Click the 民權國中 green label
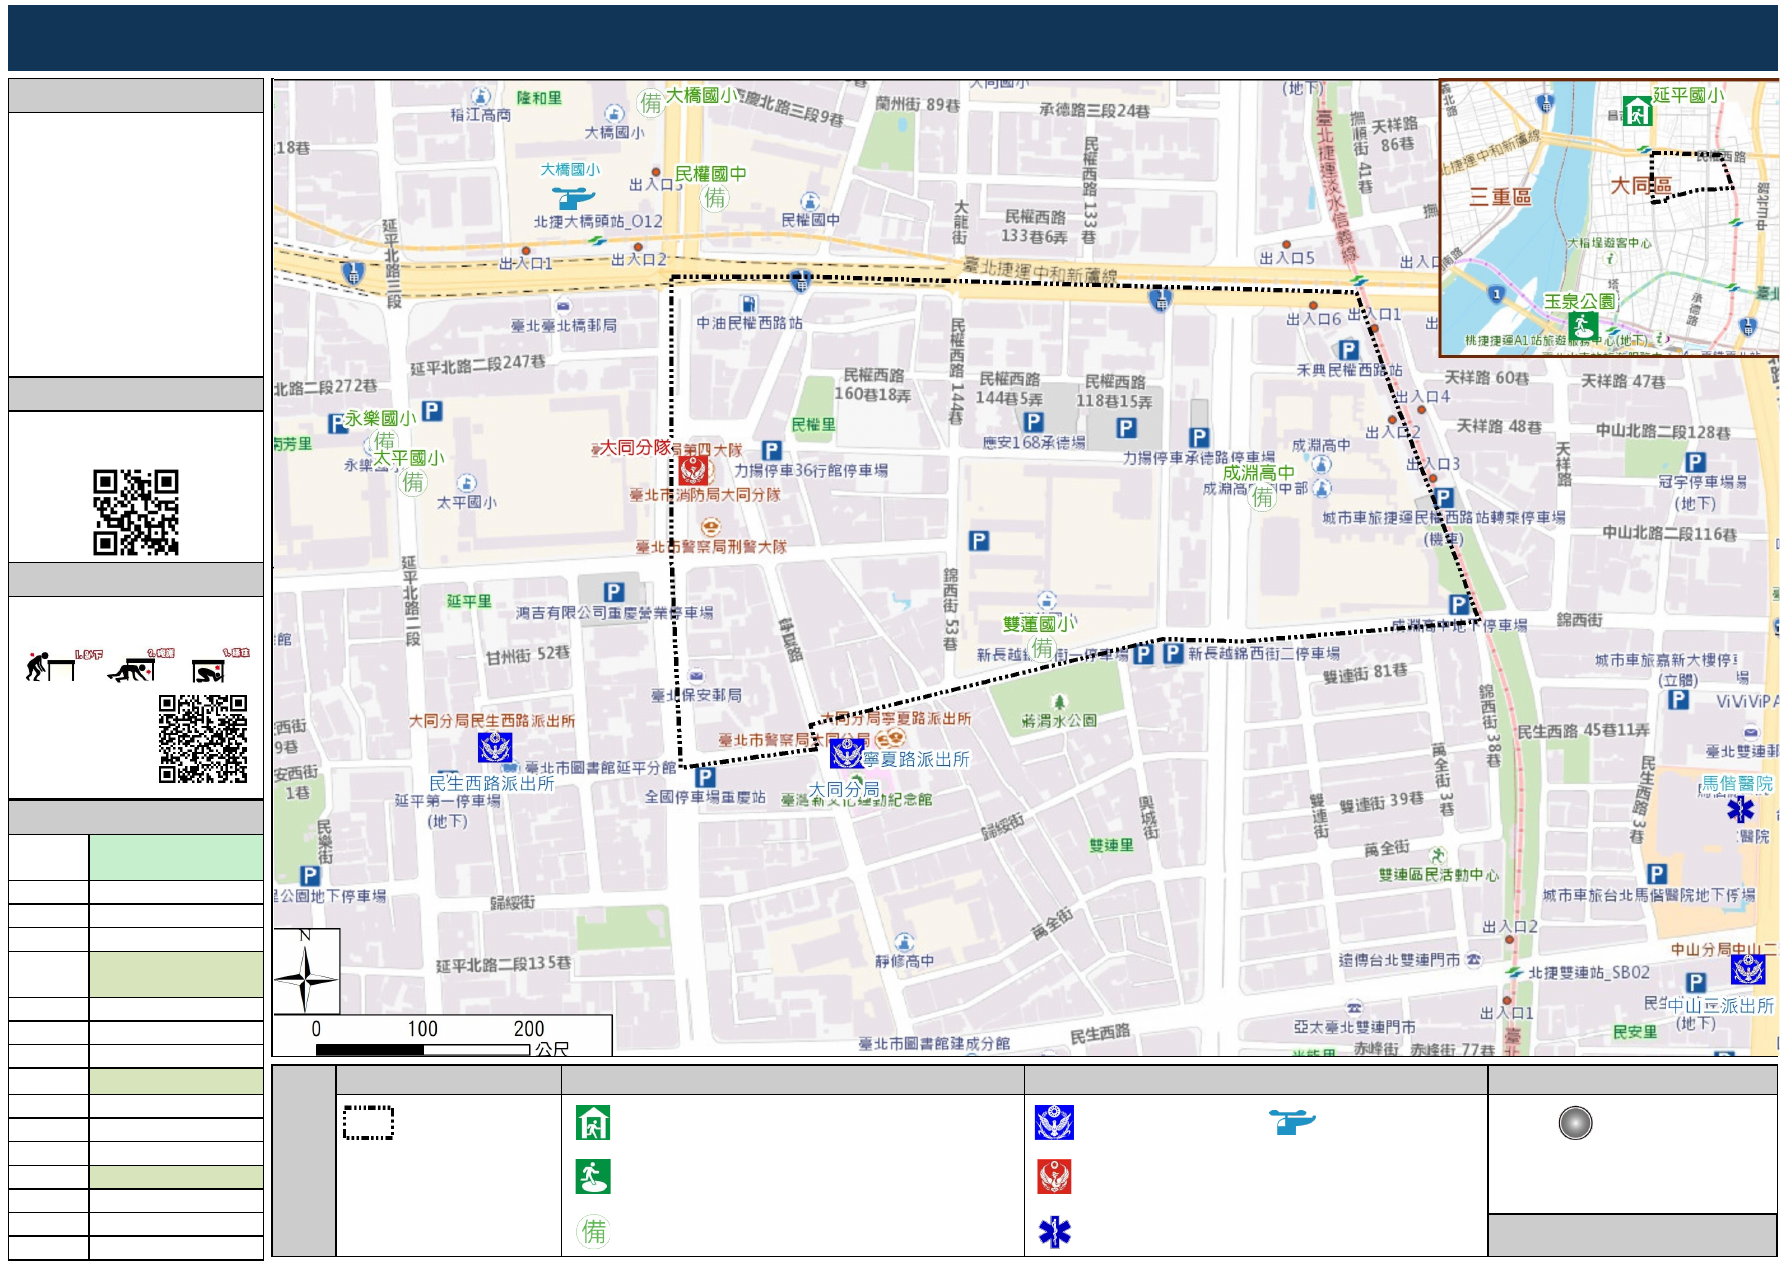This screenshot has width=1786, height=1263. [x=711, y=173]
